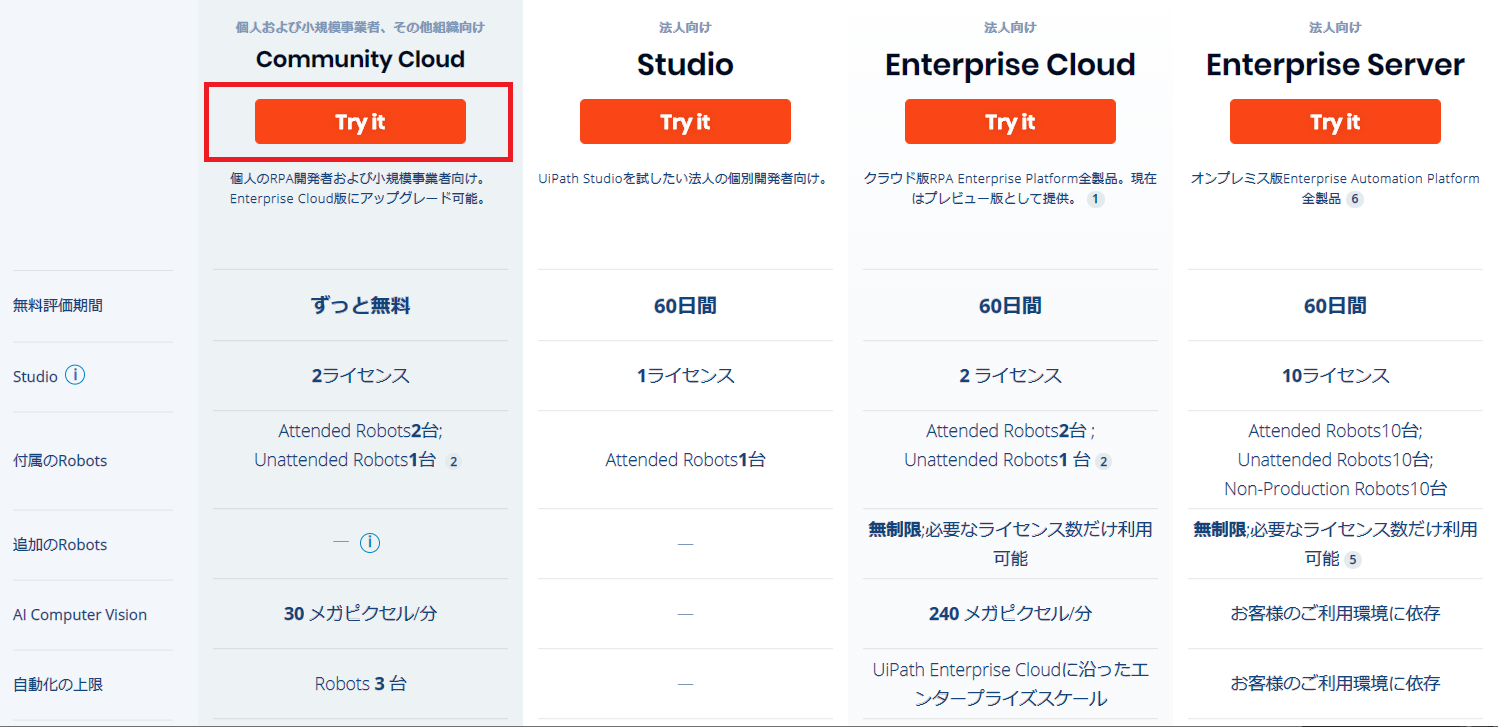Select the Enterprise Cloud heading
The width and height of the screenshot is (1498, 727).
pyautogui.click(x=1010, y=65)
